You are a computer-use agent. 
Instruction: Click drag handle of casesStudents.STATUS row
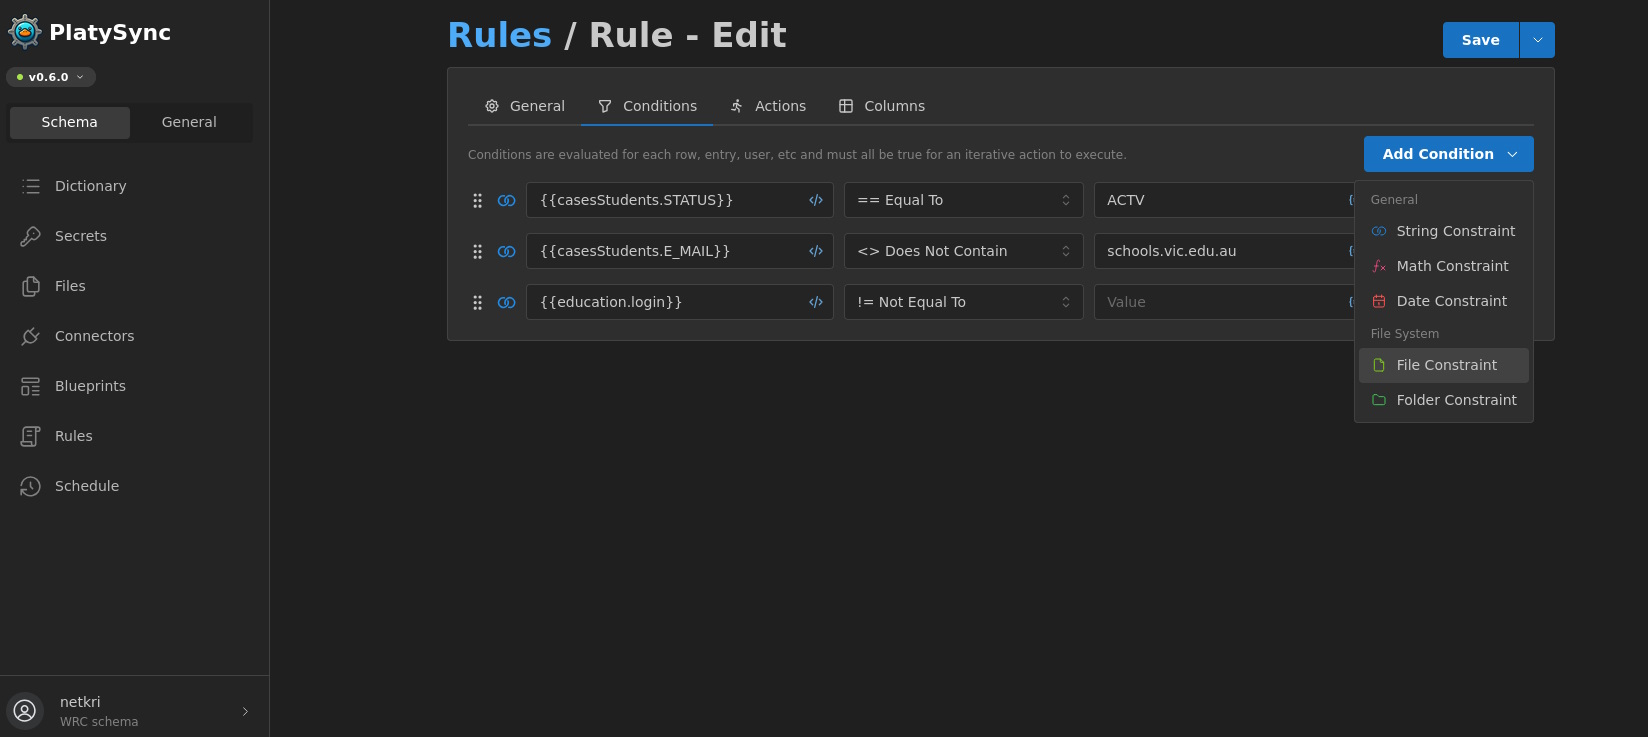(x=478, y=201)
